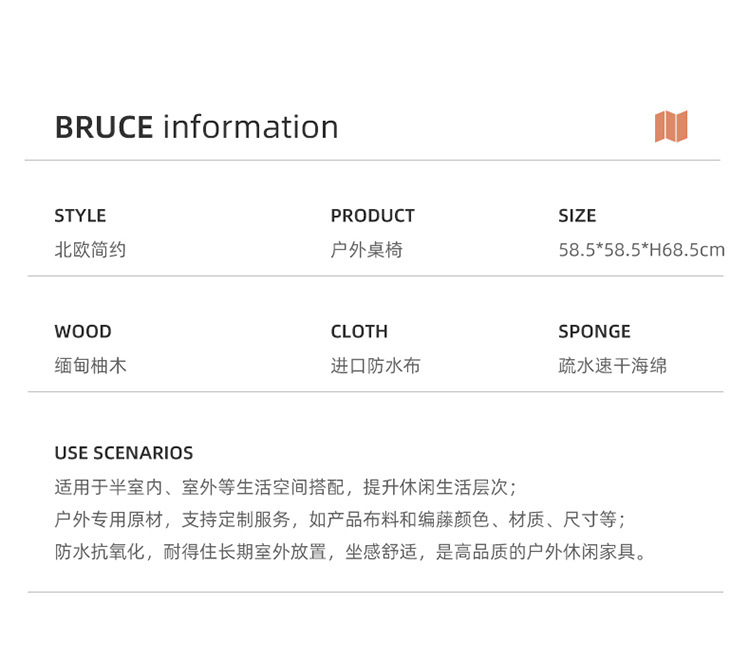This screenshot has height=659, width=750.
Task: Click the dimensions text 58.5*58.5*H68.5cm
Action: pyautogui.click(x=641, y=250)
